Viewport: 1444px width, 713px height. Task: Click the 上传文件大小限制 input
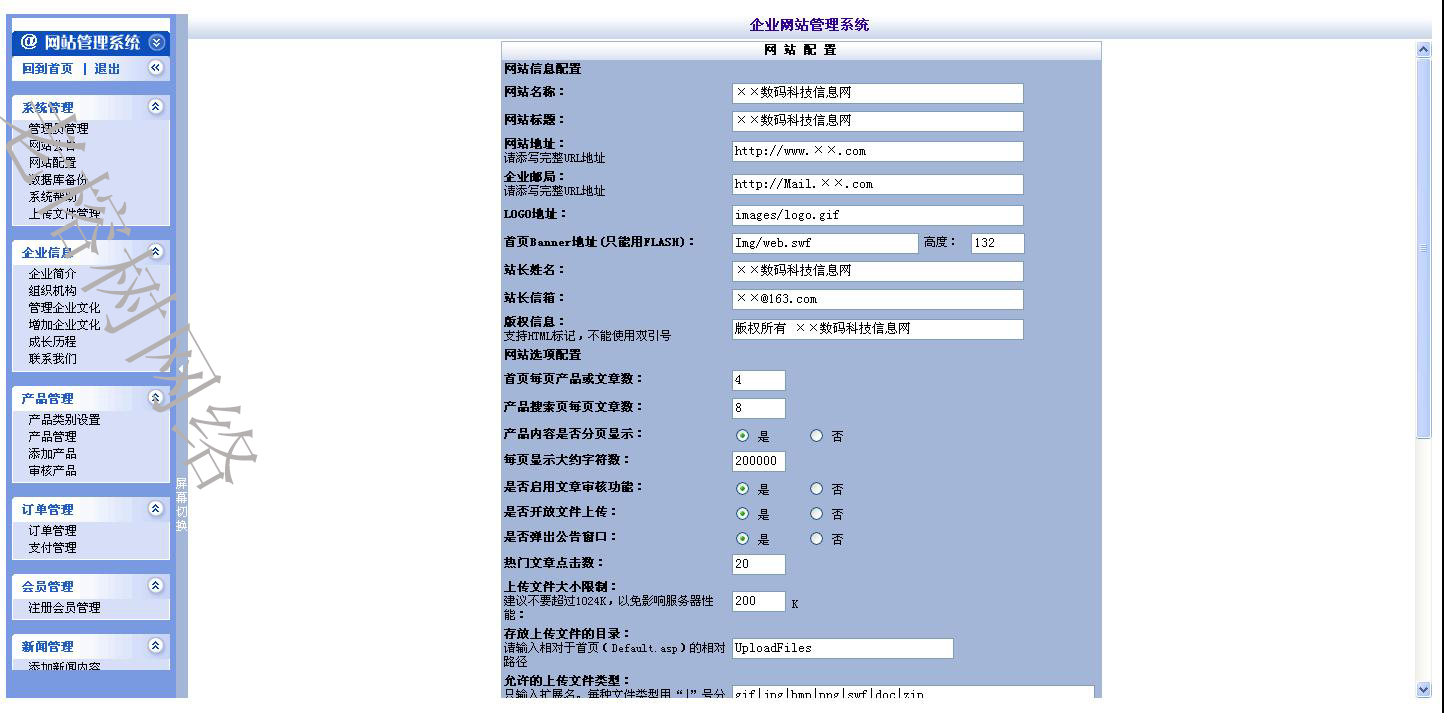click(x=759, y=601)
